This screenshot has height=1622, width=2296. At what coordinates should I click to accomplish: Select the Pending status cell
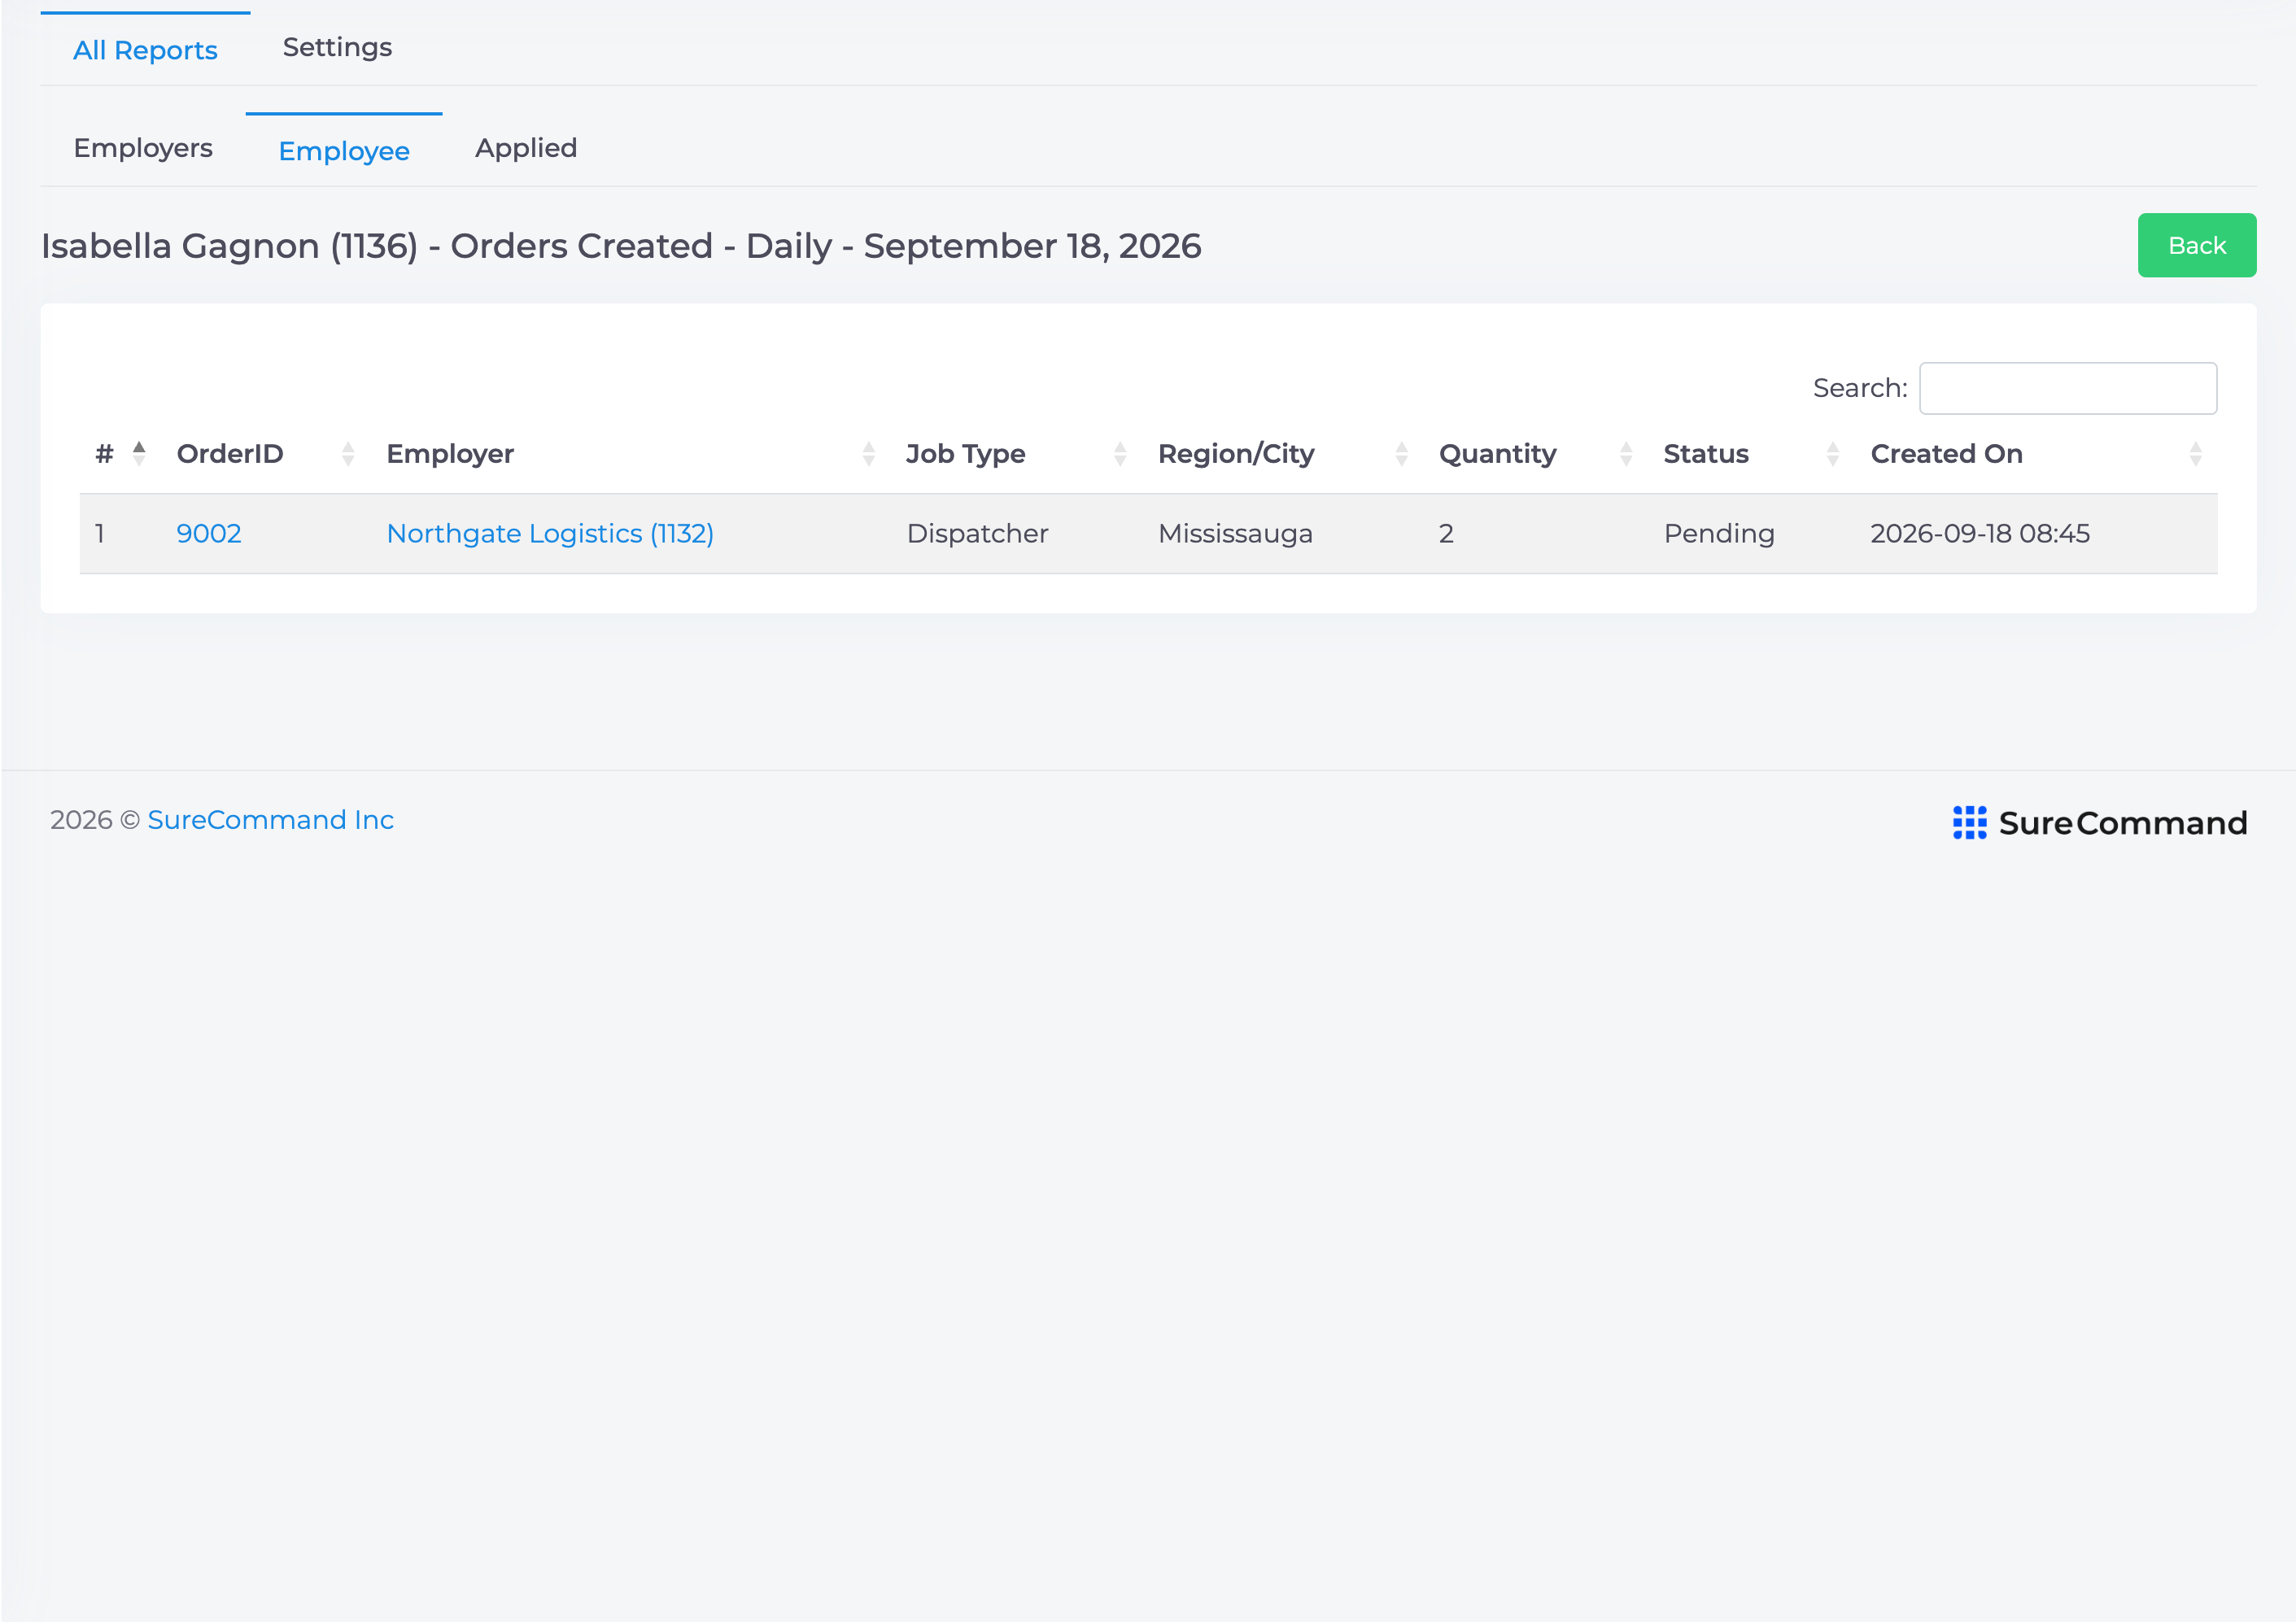pos(1719,533)
